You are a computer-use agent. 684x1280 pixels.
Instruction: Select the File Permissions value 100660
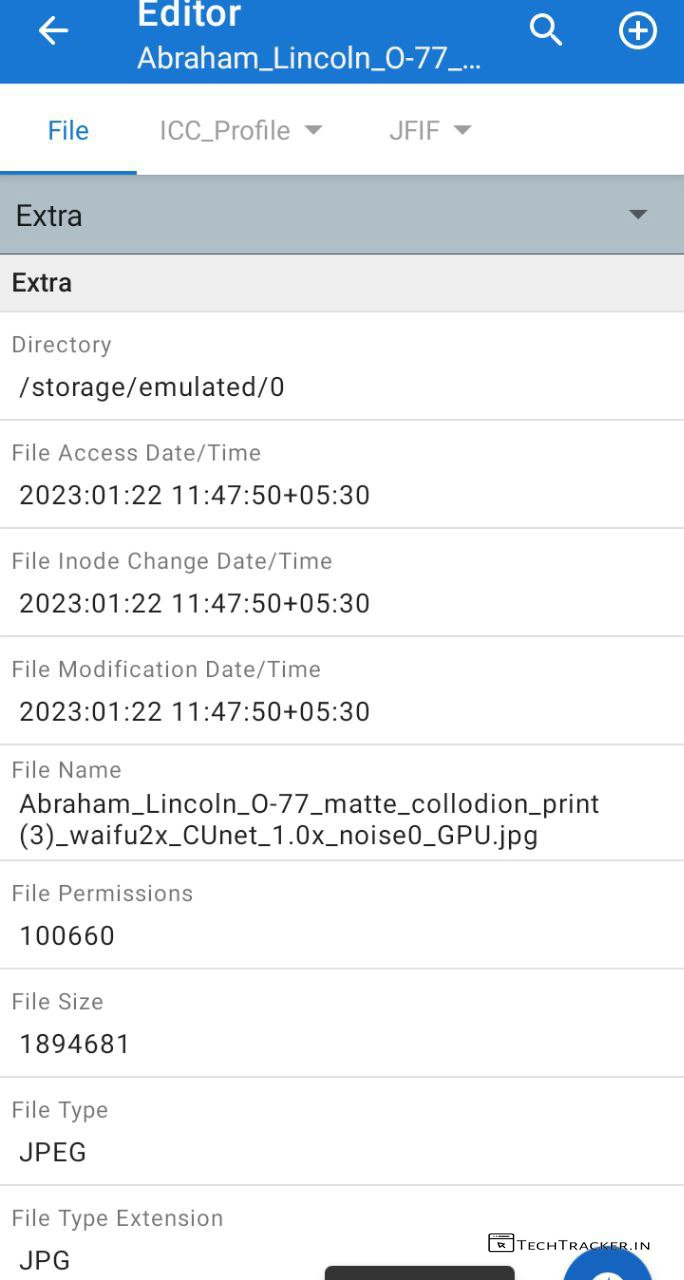[x=67, y=935]
